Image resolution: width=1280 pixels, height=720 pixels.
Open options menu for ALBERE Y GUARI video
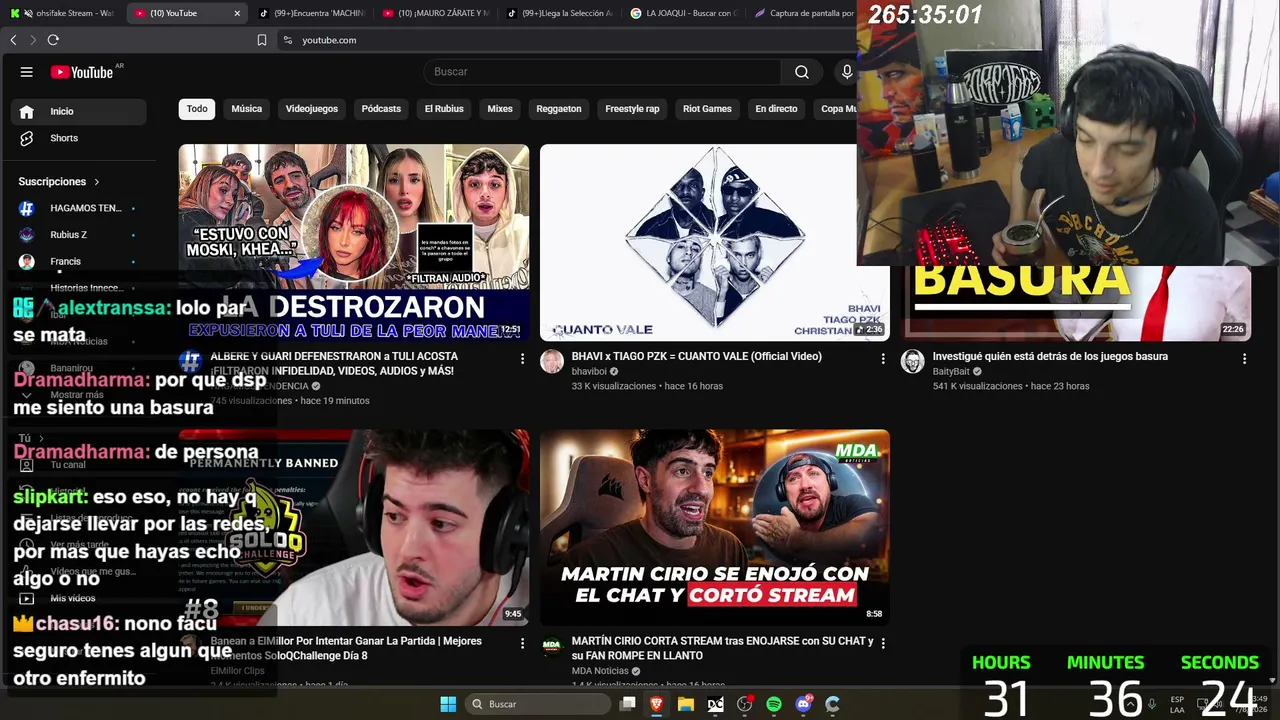coord(522,358)
